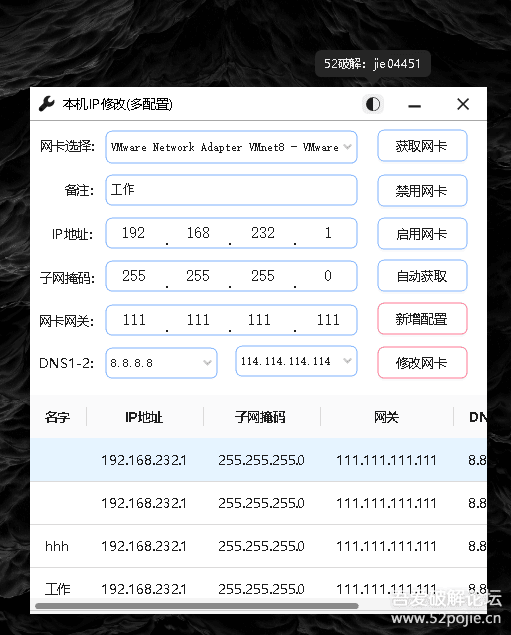The height and width of the screenshot is (635, 511).
Task: Close the 本机IP修改 window
Action: coord(463,104)
